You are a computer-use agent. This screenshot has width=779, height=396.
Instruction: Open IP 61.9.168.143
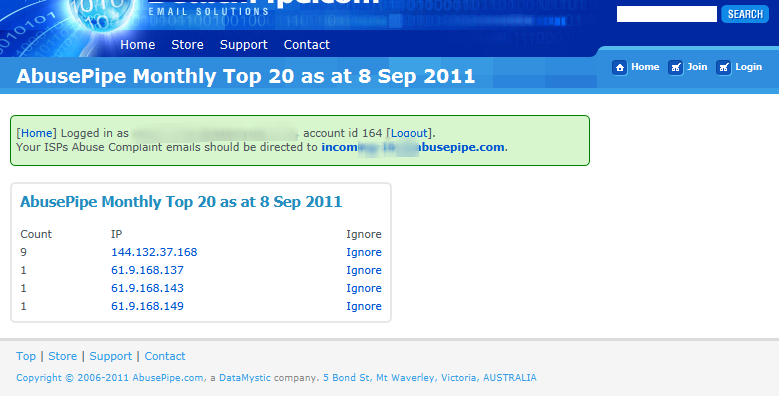(147, 288)
